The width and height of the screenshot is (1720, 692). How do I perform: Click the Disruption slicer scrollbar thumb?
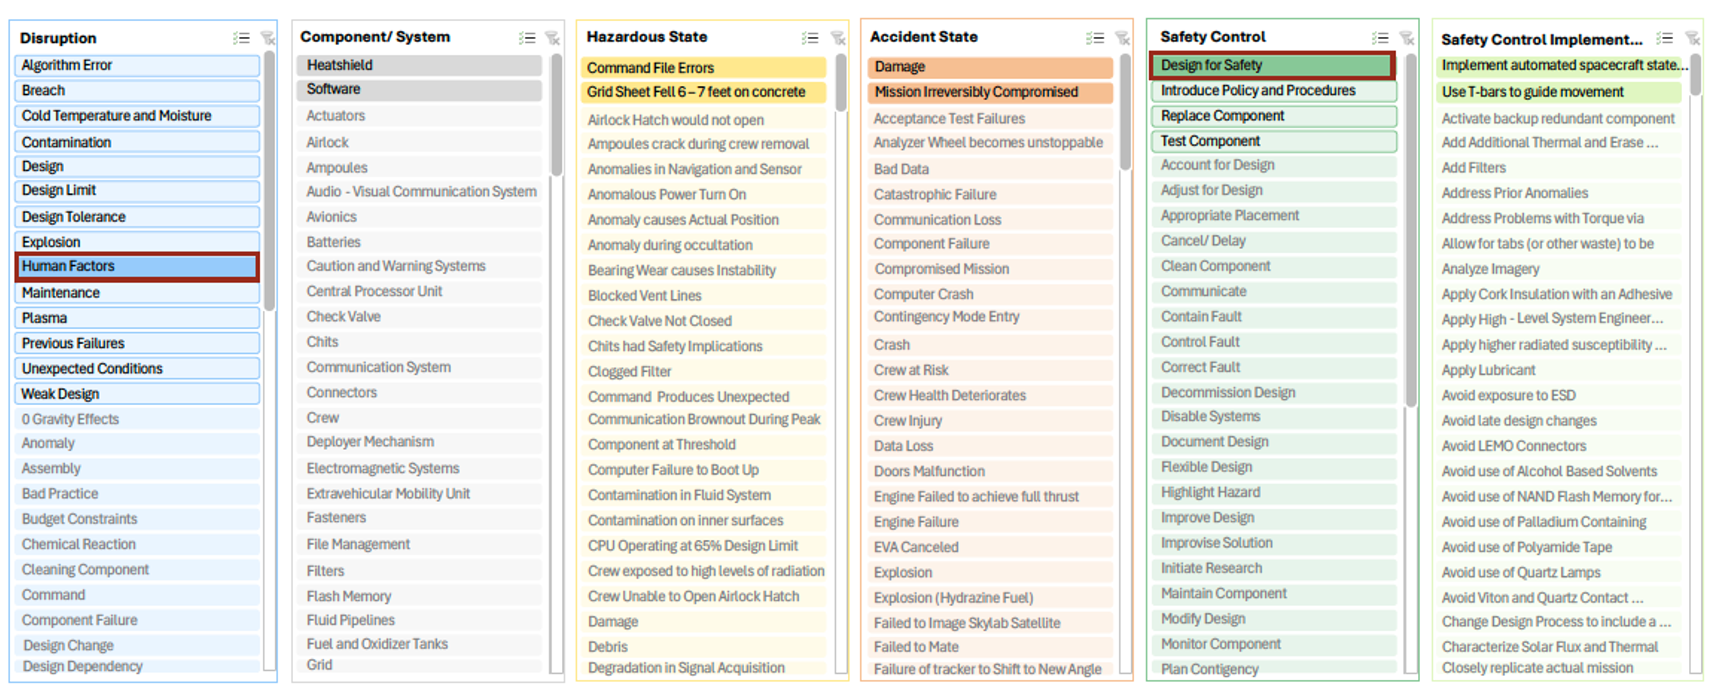point(269,182)
